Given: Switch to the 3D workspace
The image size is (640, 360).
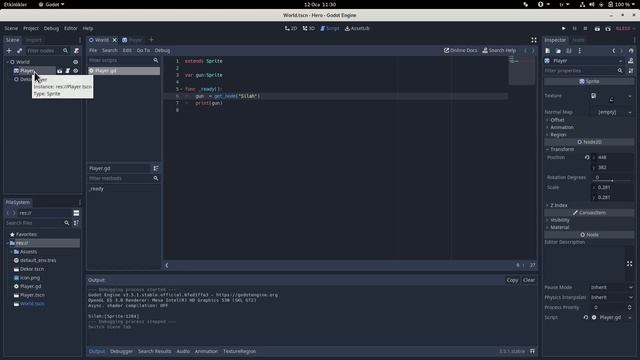Looking at the screenshot, I should pyautogui.click(x=309, y=28).
